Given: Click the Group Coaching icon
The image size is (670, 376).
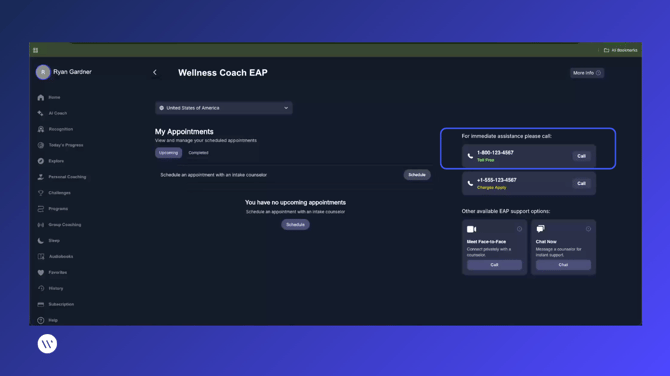Looking at the screenshot, I should [x=41, y=225].
